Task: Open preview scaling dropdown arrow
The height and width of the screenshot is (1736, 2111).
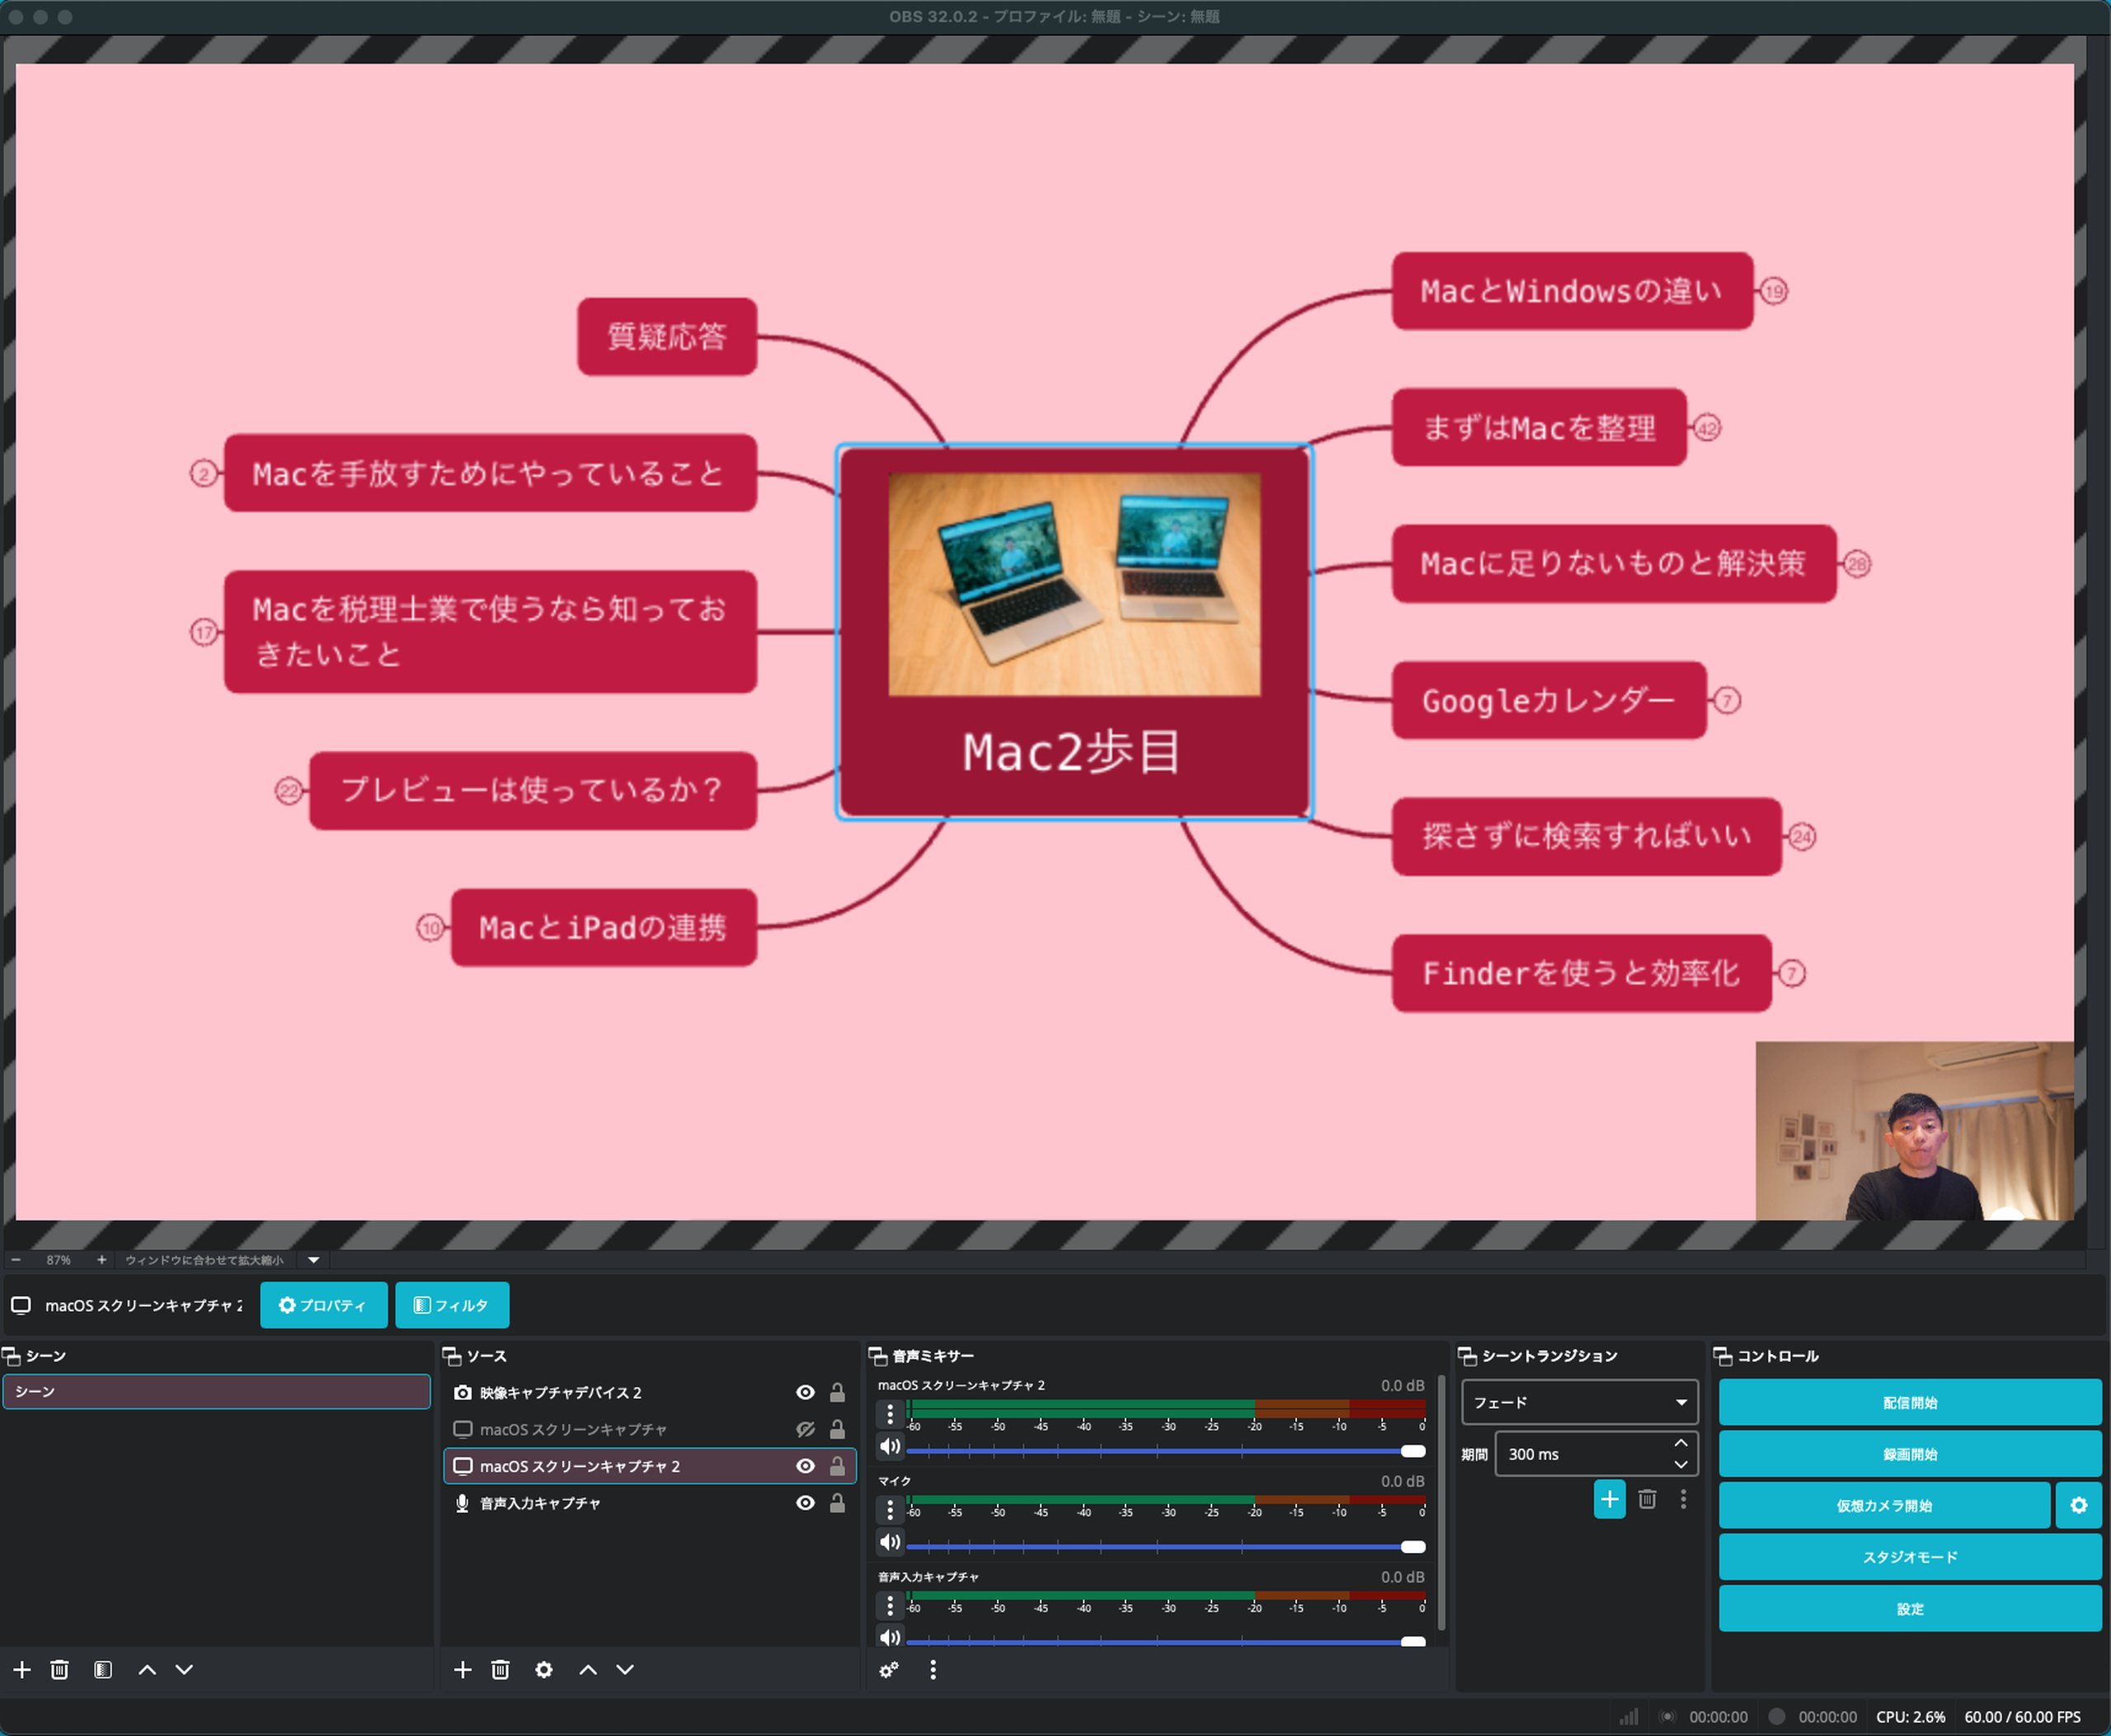Action: point(313,1260)
